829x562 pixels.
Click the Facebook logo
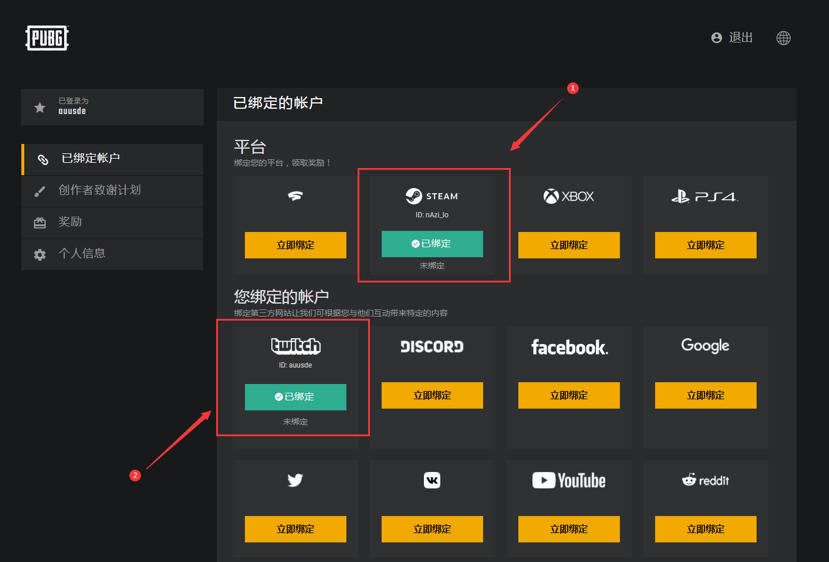pyautogui.click(x=569, y=347)
